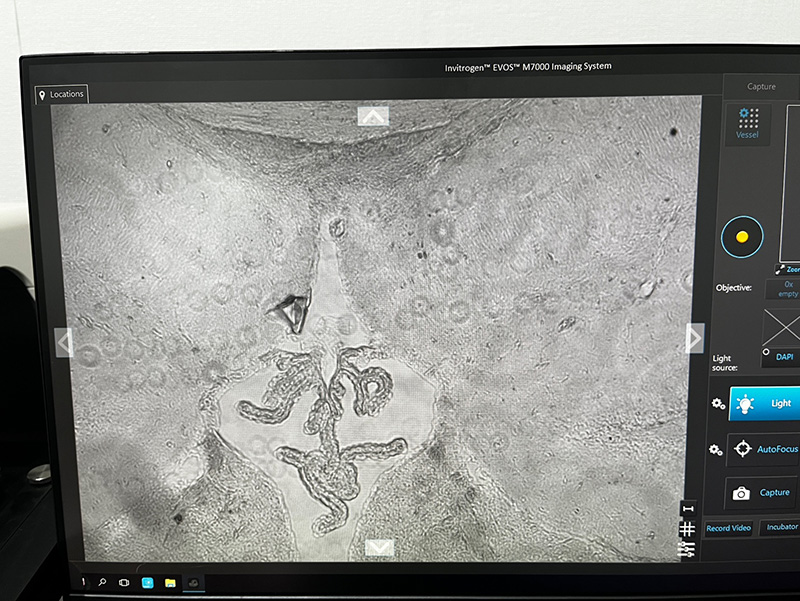
Task: Open File Explorer from the taskbar
Action: 170,581
